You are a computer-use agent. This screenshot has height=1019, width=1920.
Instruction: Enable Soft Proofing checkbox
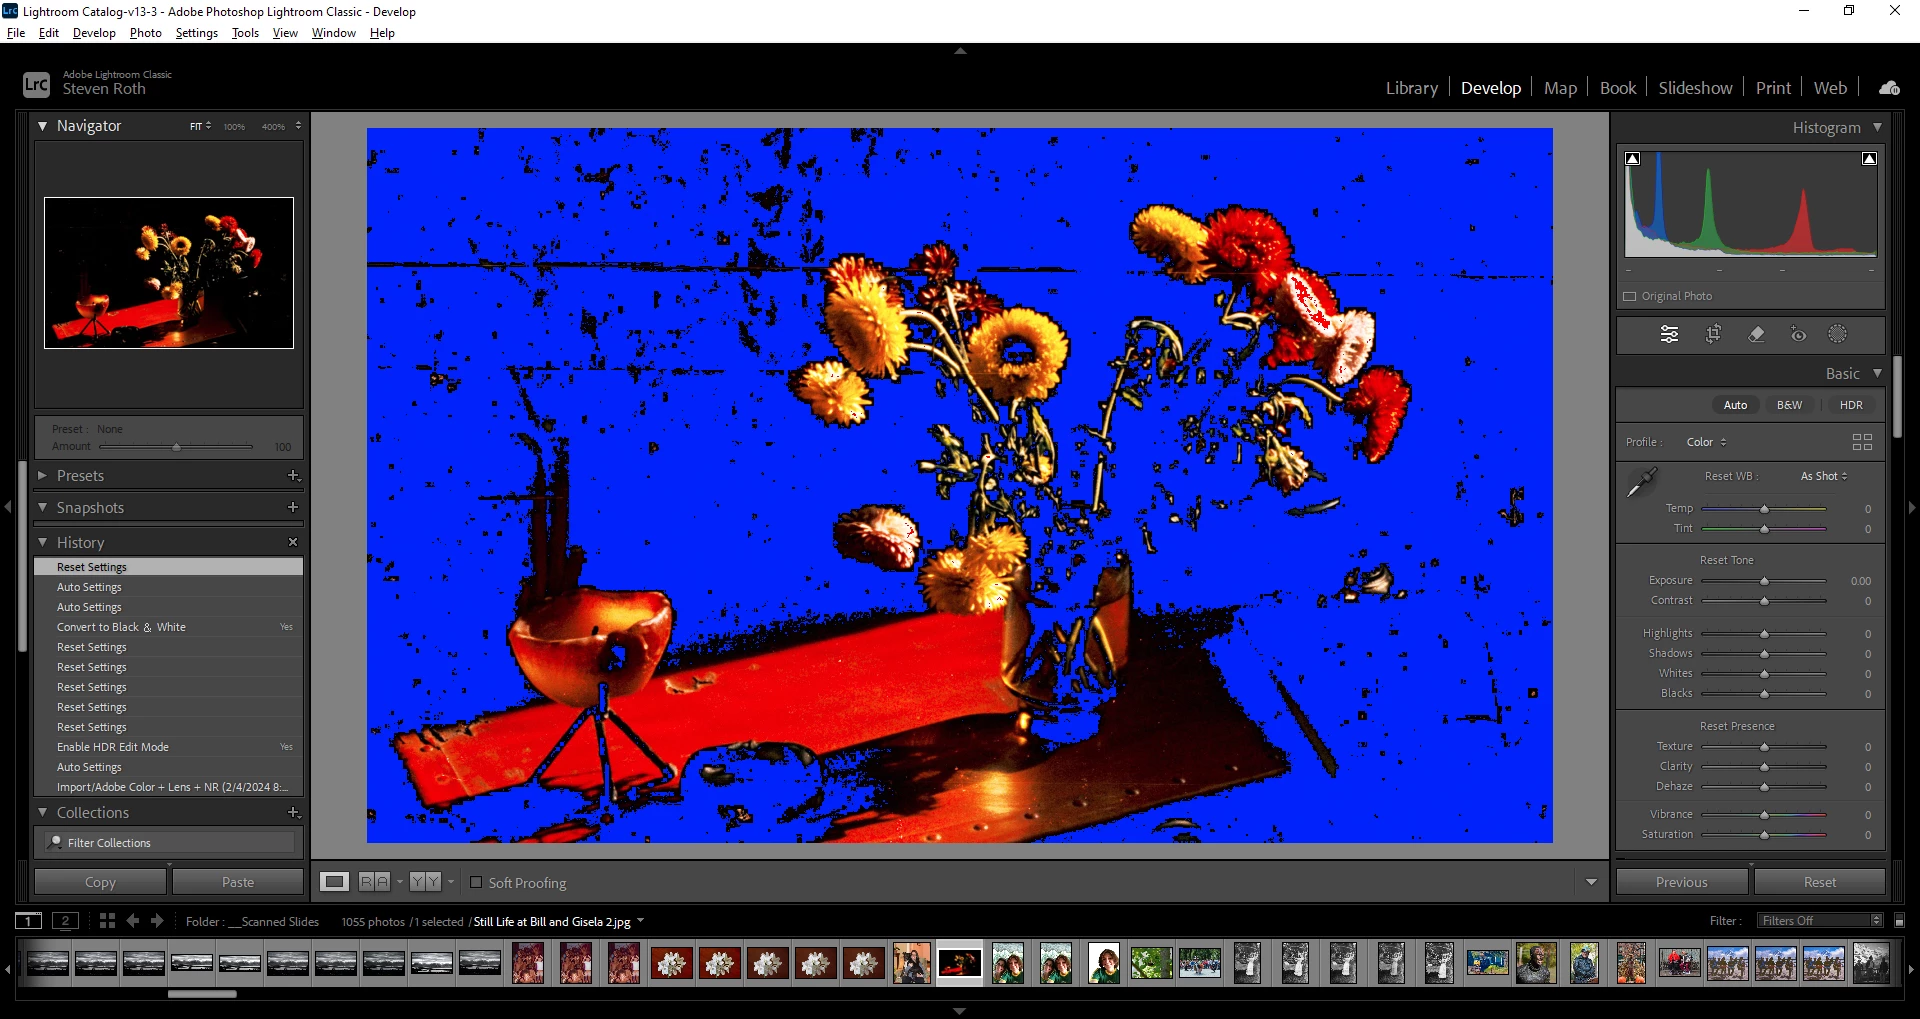click(x=476, y=883)
